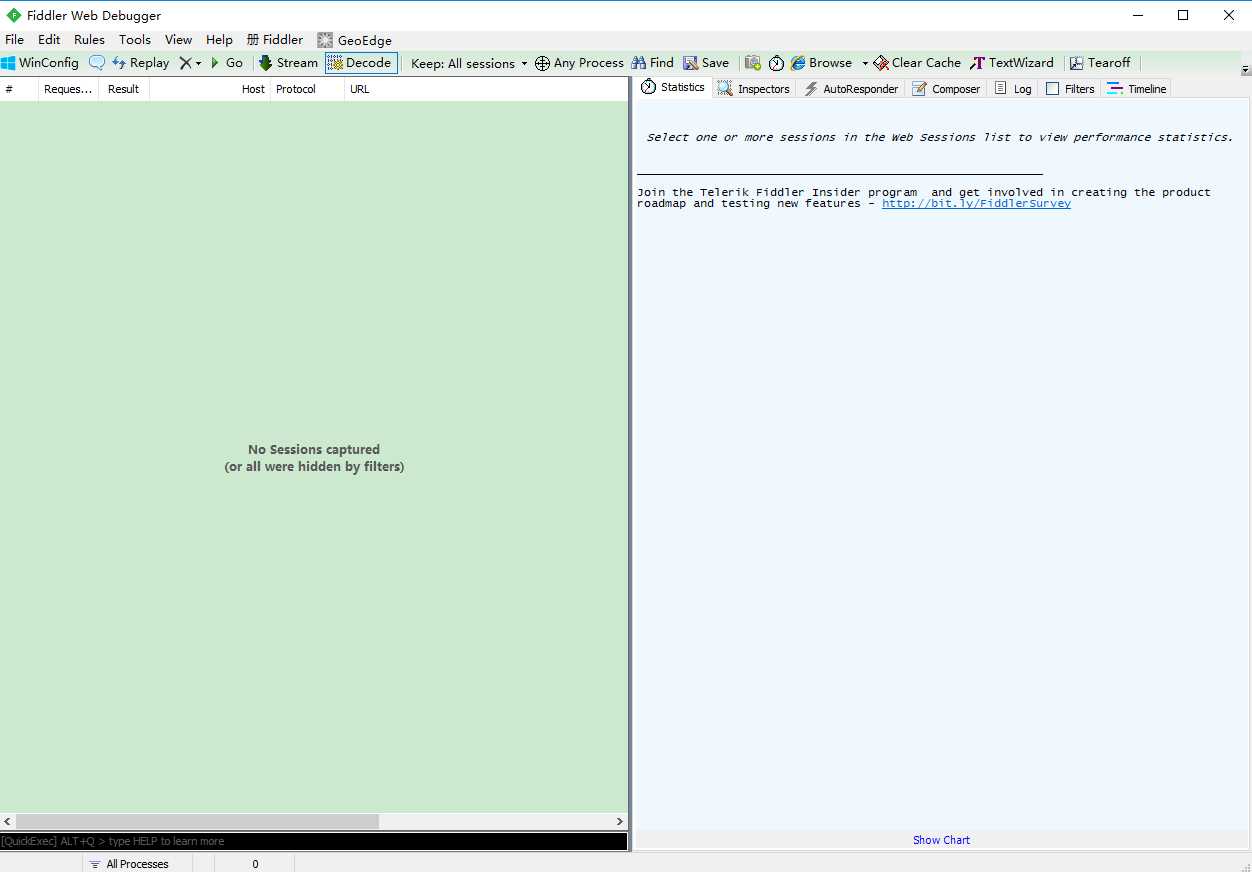This screenshot has height=872, width=1252.
Task: Click the Show Chart link
Action: point(941,840)
